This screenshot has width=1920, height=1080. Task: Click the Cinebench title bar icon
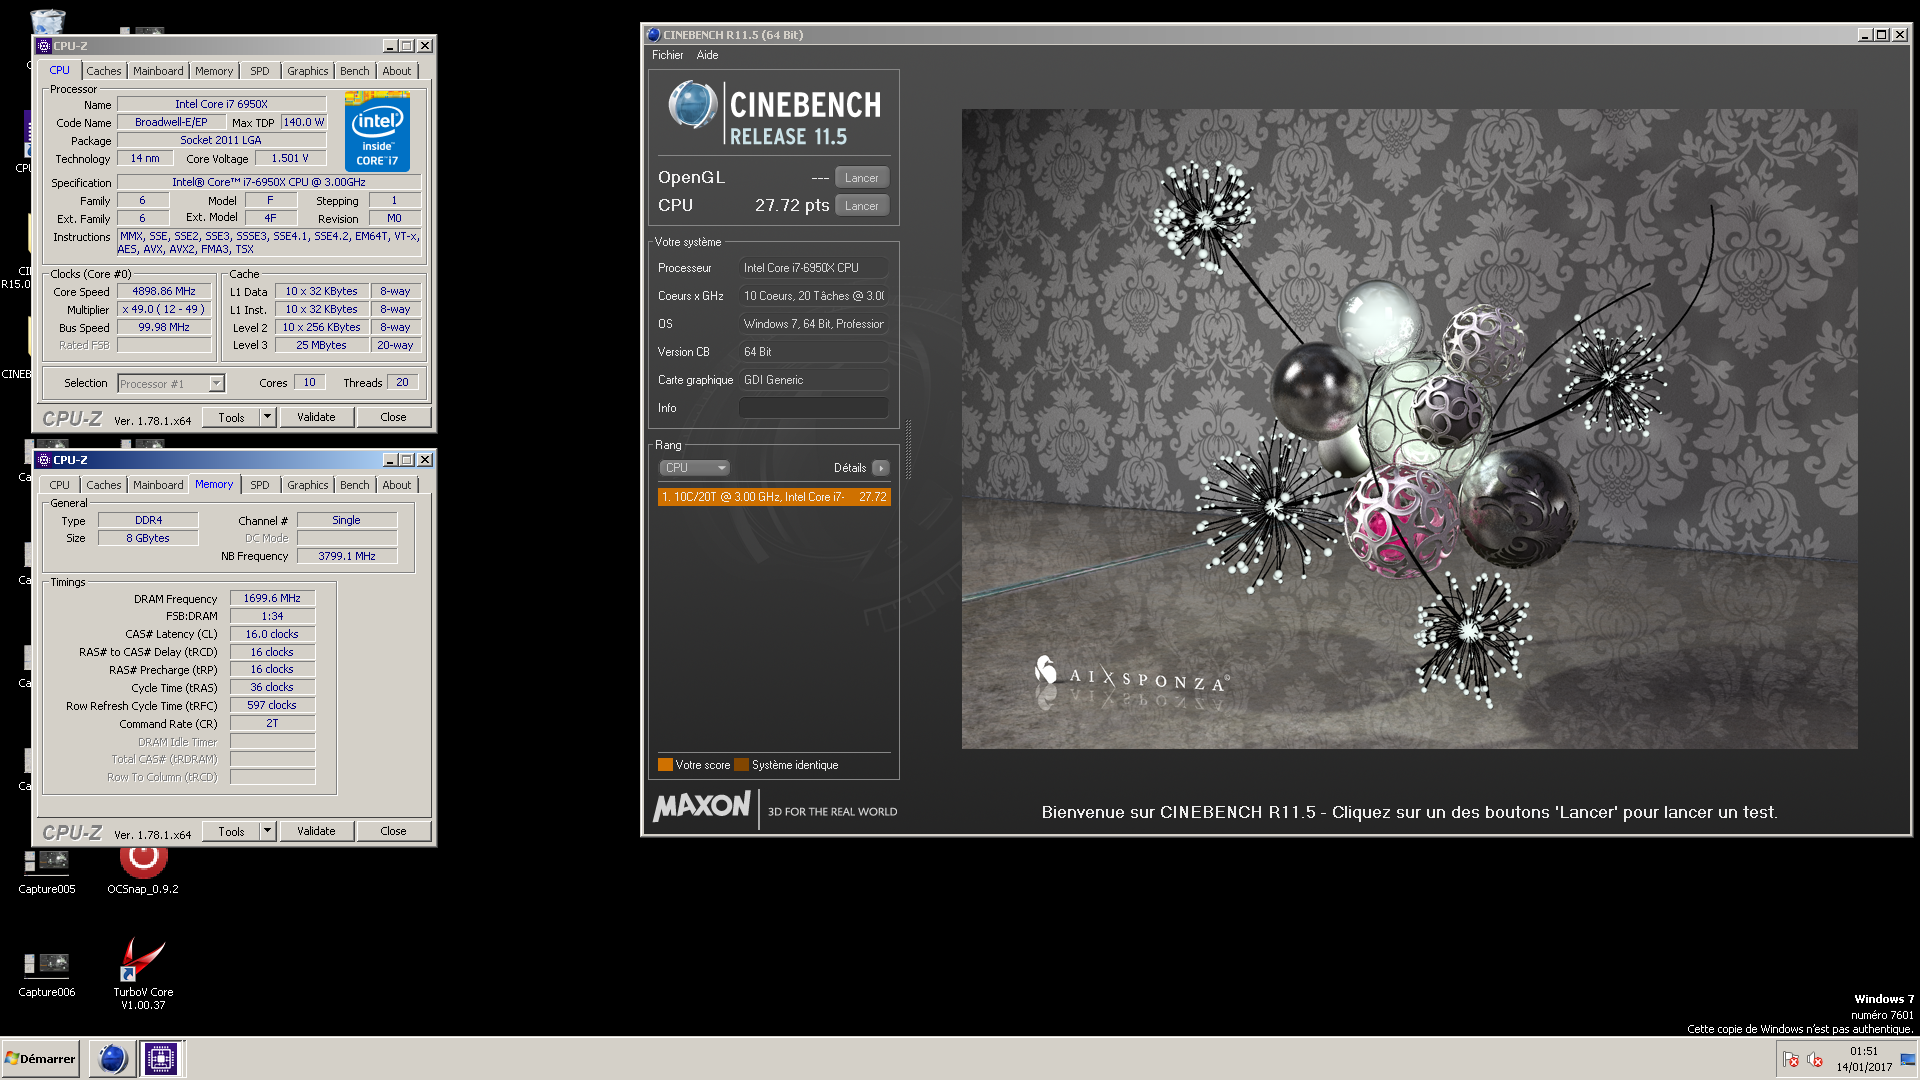point(653,35)
